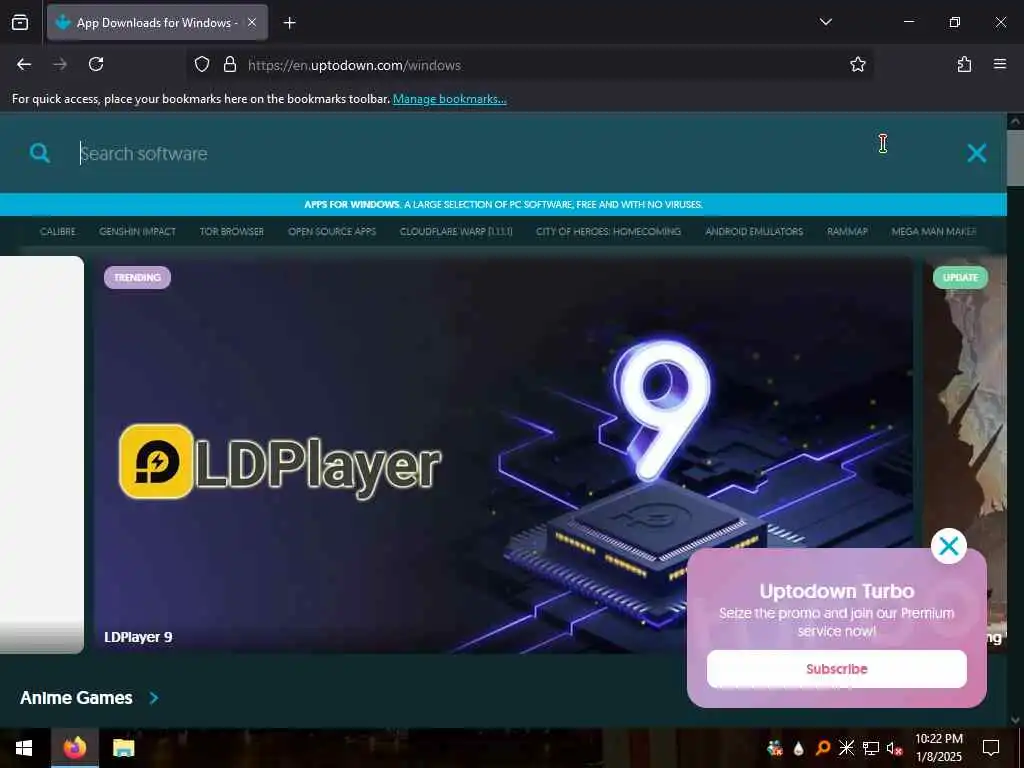Viewport: 1024px width, 768px height.
Task: Open the list all tabs dropdown
Action: (825, 22)
